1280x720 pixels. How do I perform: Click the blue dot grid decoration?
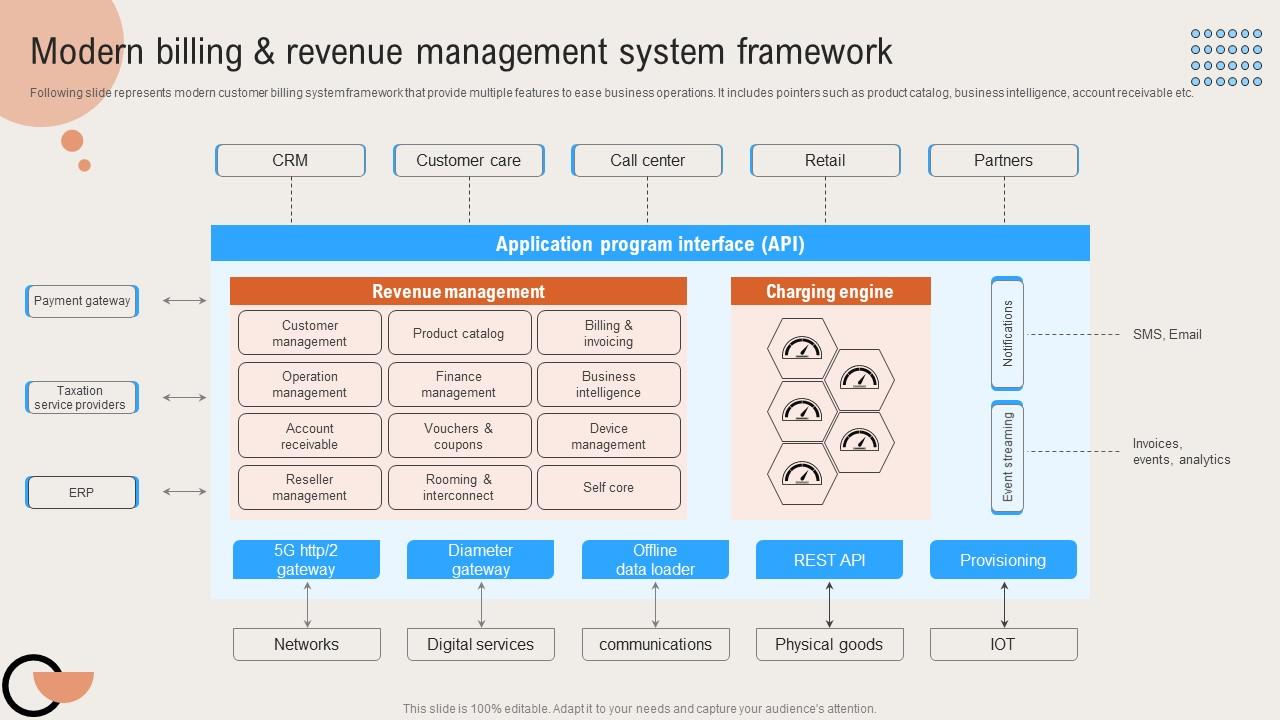(x=1226, y=58)
